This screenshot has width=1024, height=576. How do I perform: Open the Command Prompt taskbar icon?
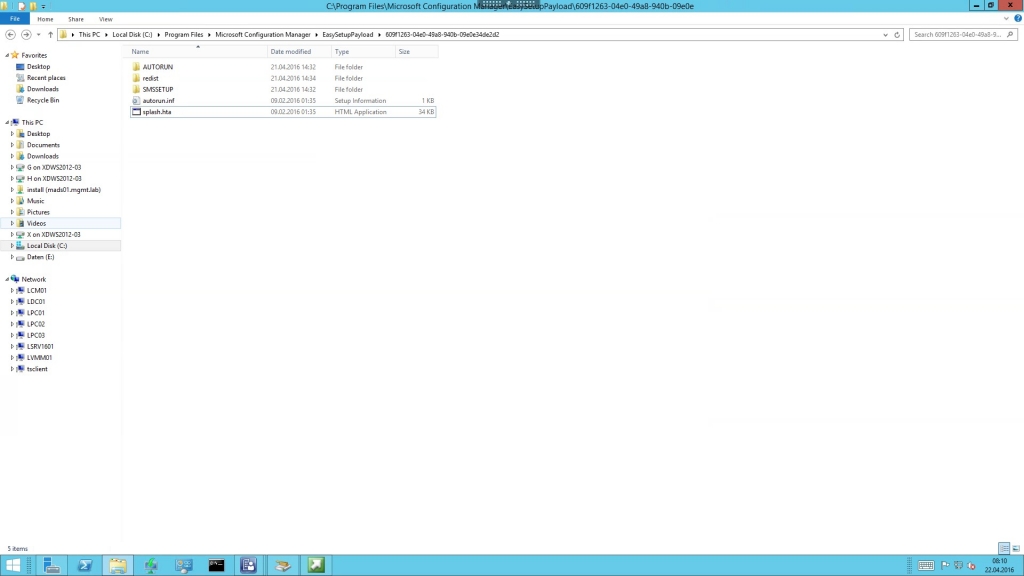(216, 566)
